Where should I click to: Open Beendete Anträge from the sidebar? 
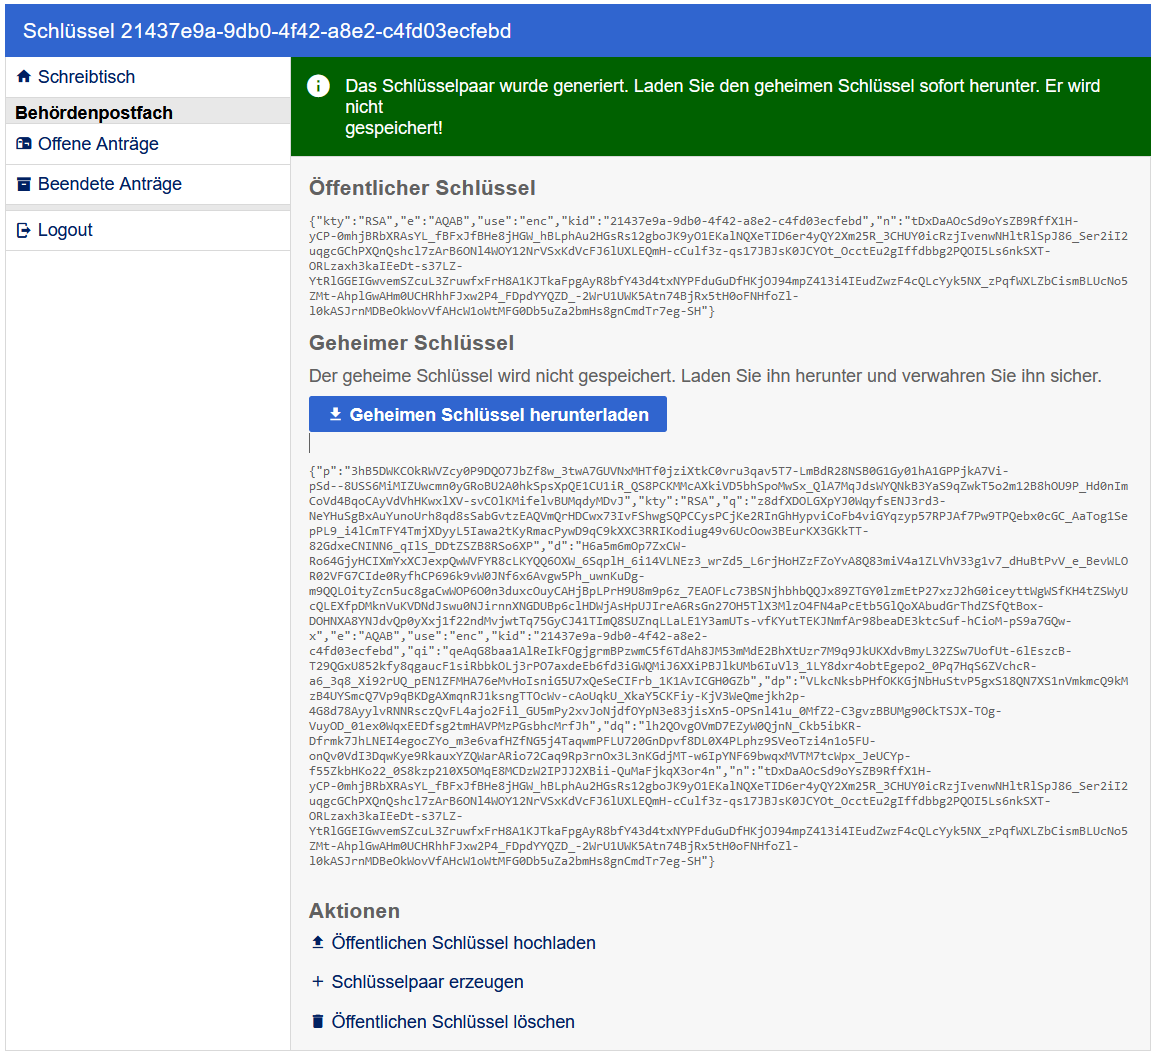click(110, 184)
